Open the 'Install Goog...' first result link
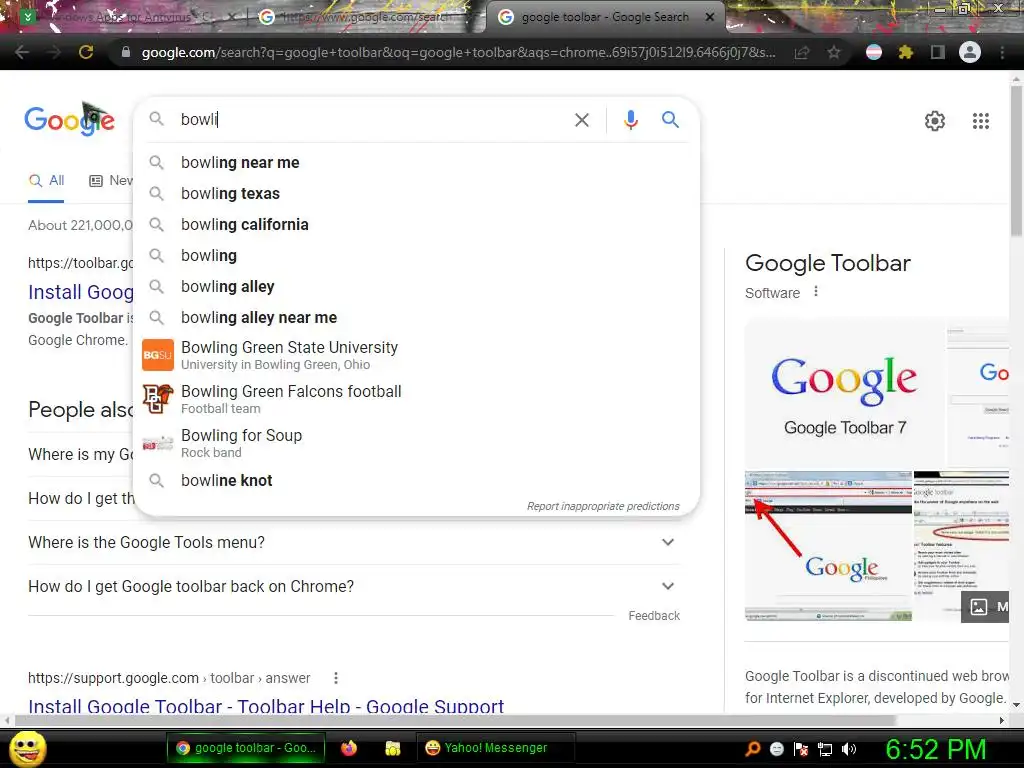Screen dimensions: 1024x768 coord(81,292)
